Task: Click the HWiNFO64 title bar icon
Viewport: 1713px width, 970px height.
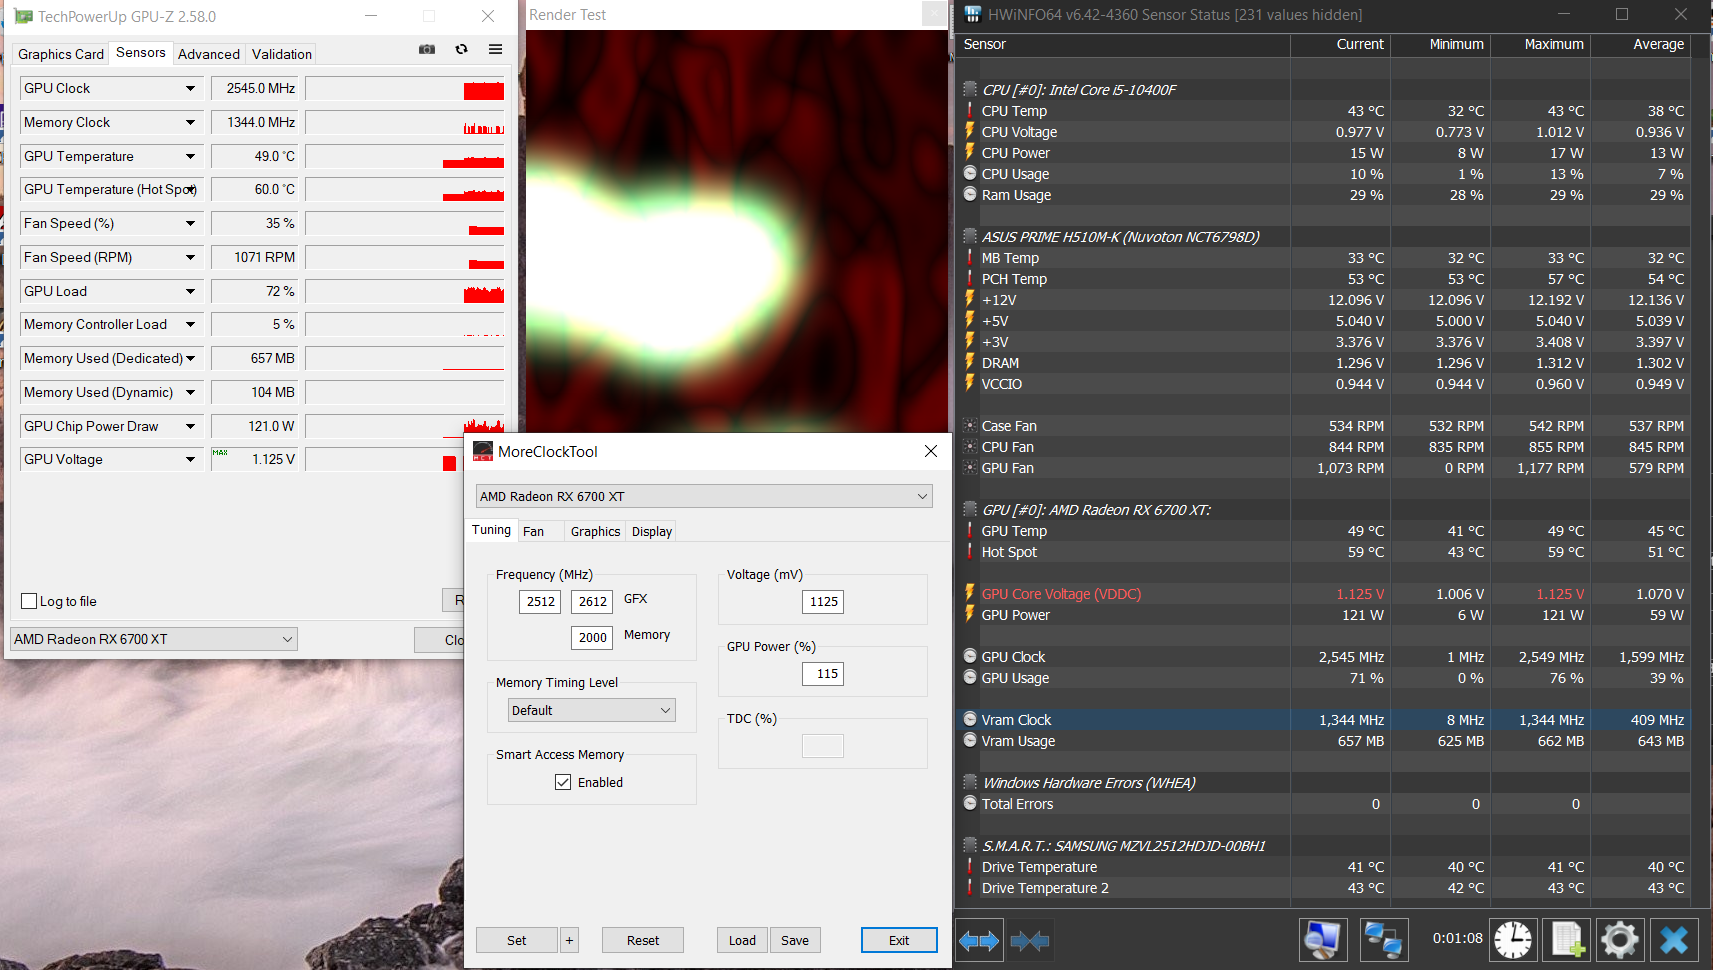Action: click(x=972, y=15)
